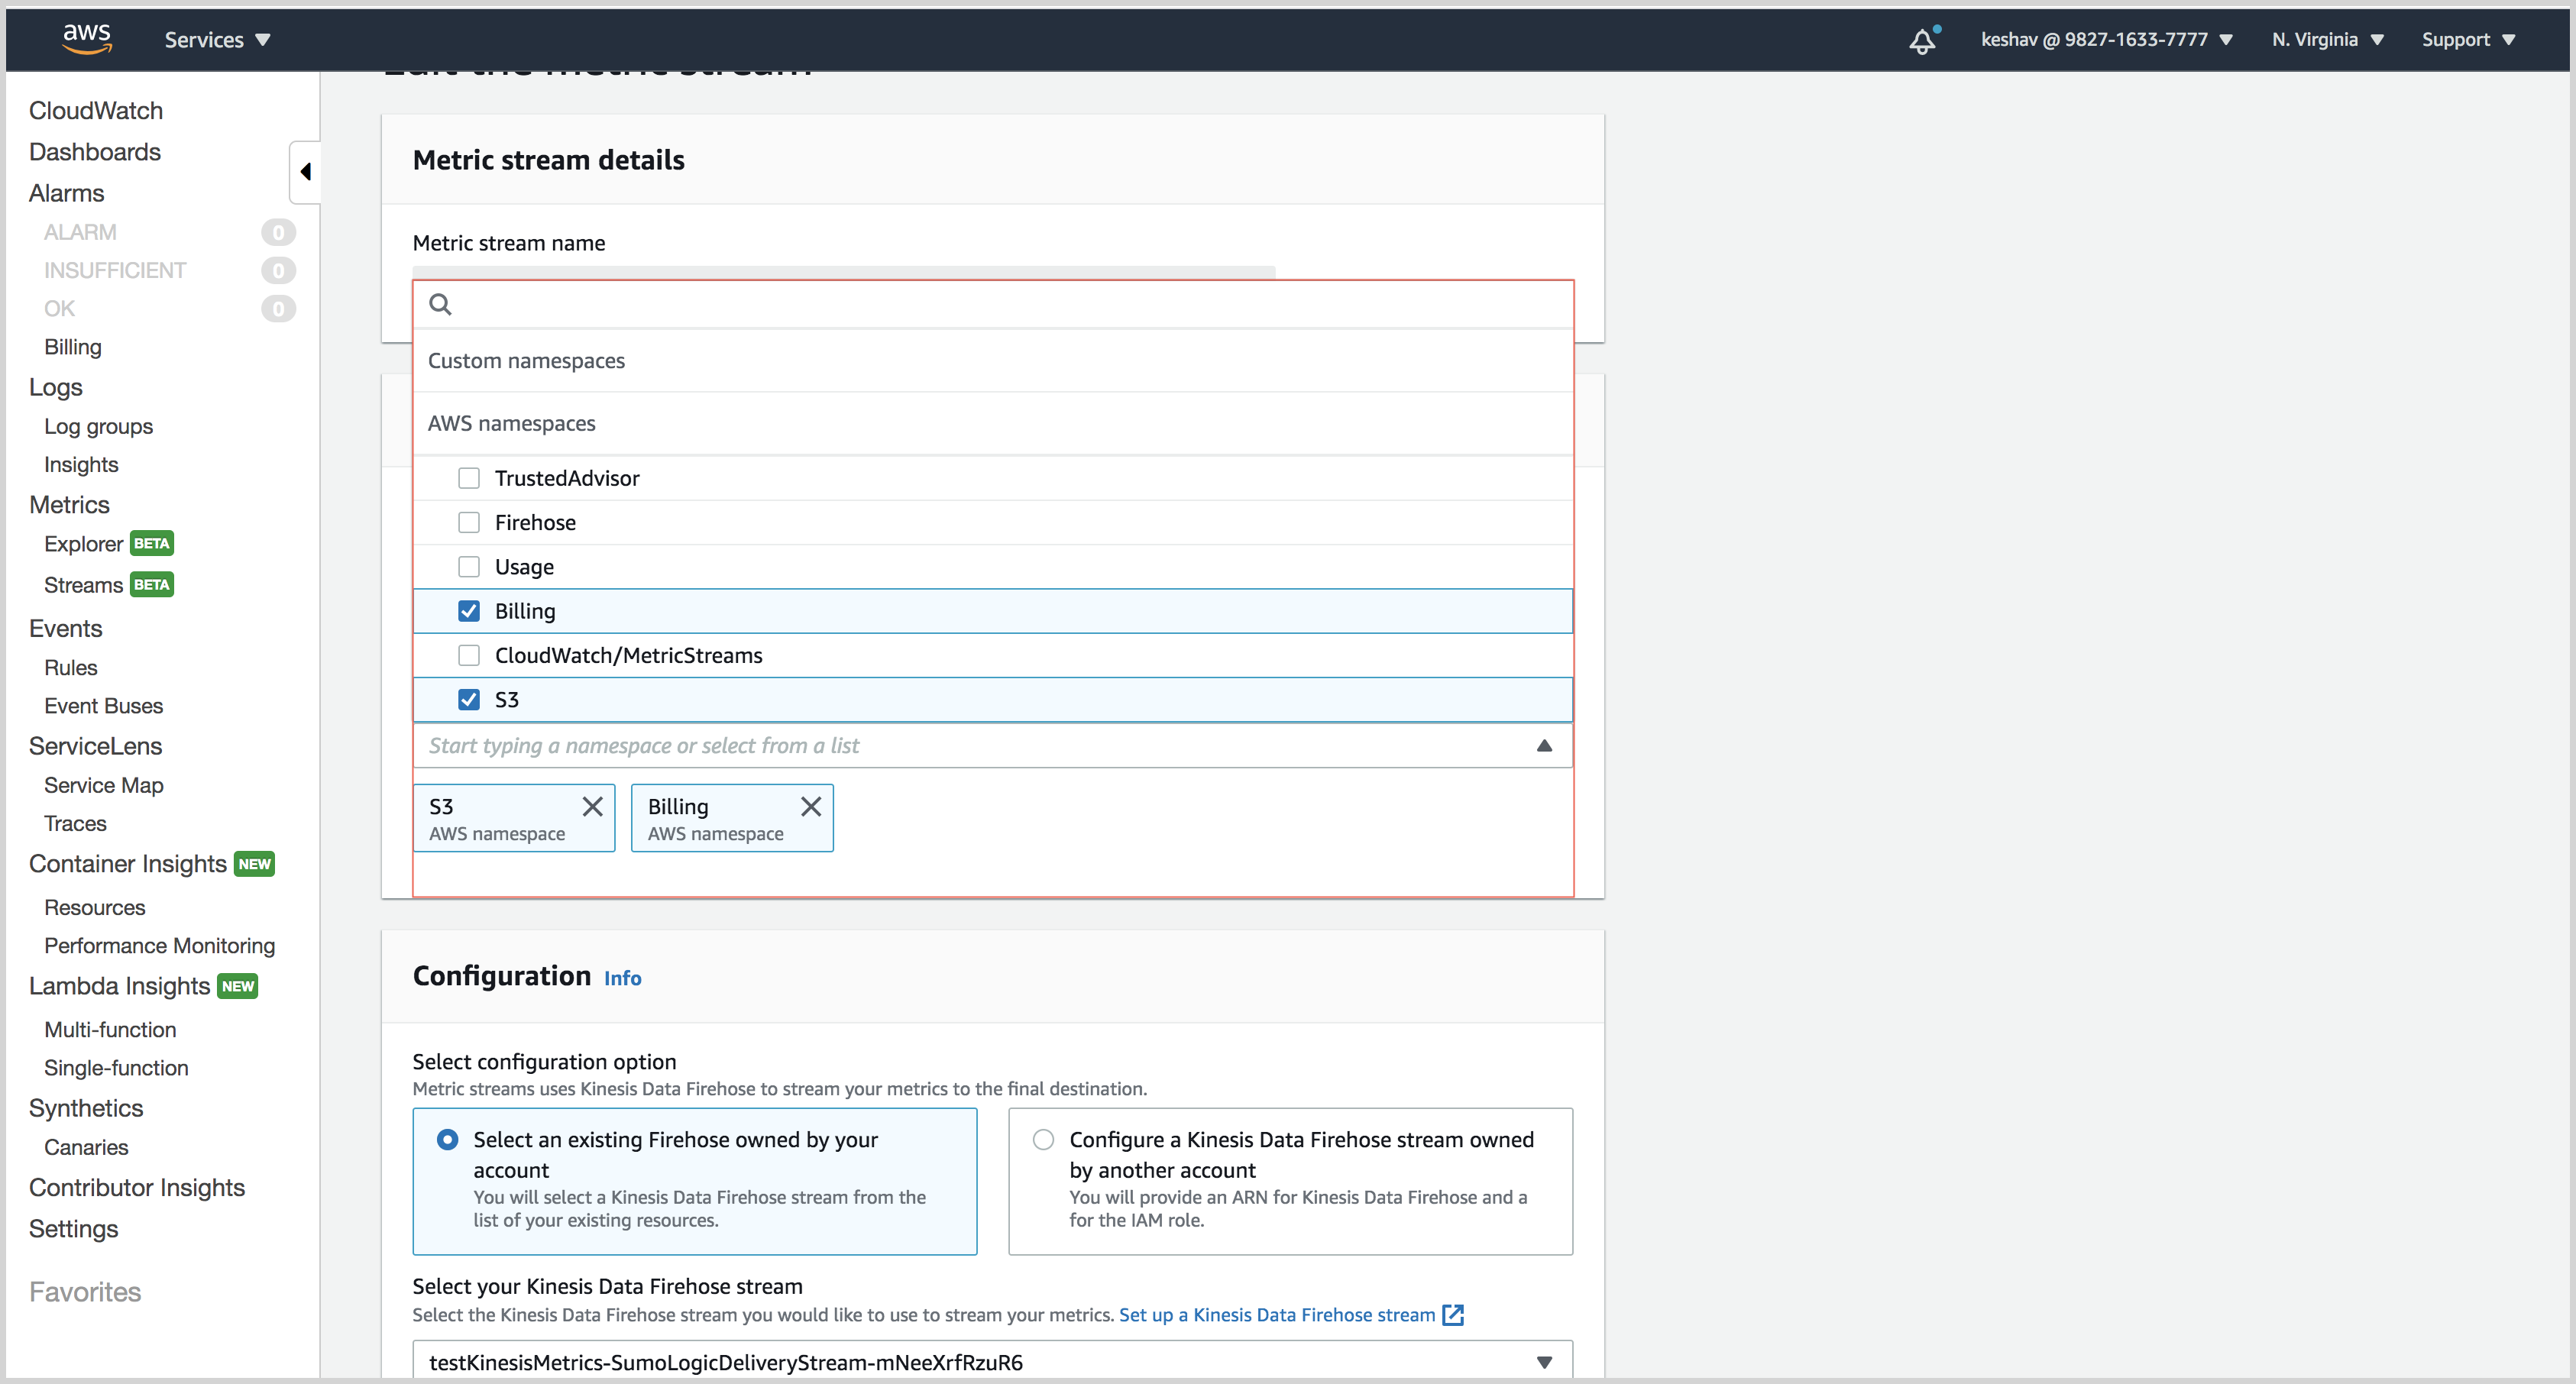
Task: Toggle the S3 namespace checkbox
Action: (471, 699)
